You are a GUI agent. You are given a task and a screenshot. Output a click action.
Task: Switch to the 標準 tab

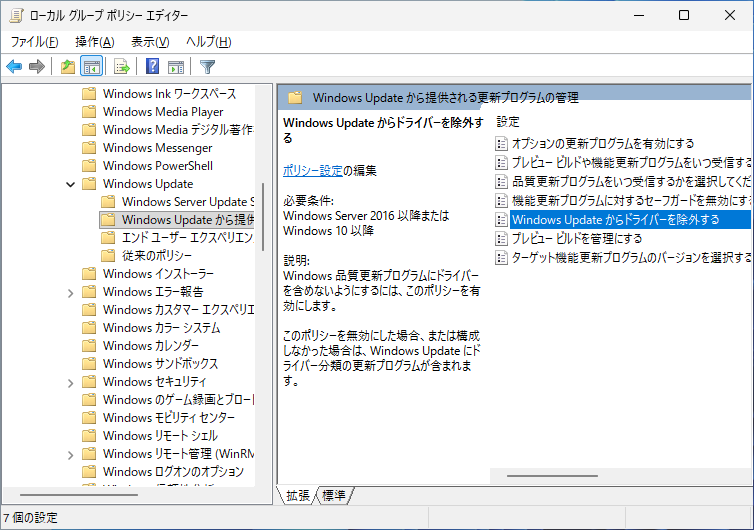(x=334, y=495)
